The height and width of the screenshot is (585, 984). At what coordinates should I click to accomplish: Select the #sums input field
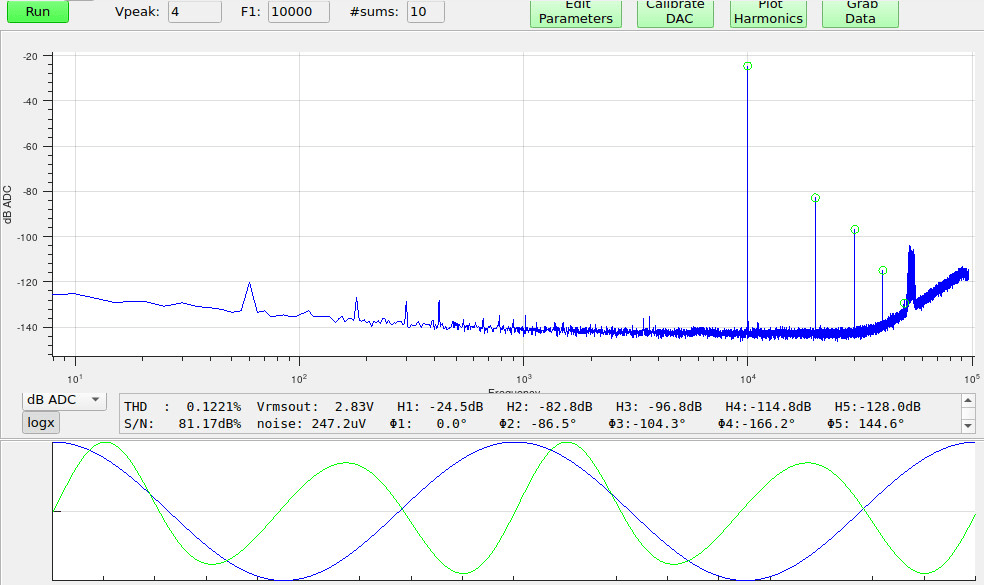pyautogui.click(x=425, y=11)
